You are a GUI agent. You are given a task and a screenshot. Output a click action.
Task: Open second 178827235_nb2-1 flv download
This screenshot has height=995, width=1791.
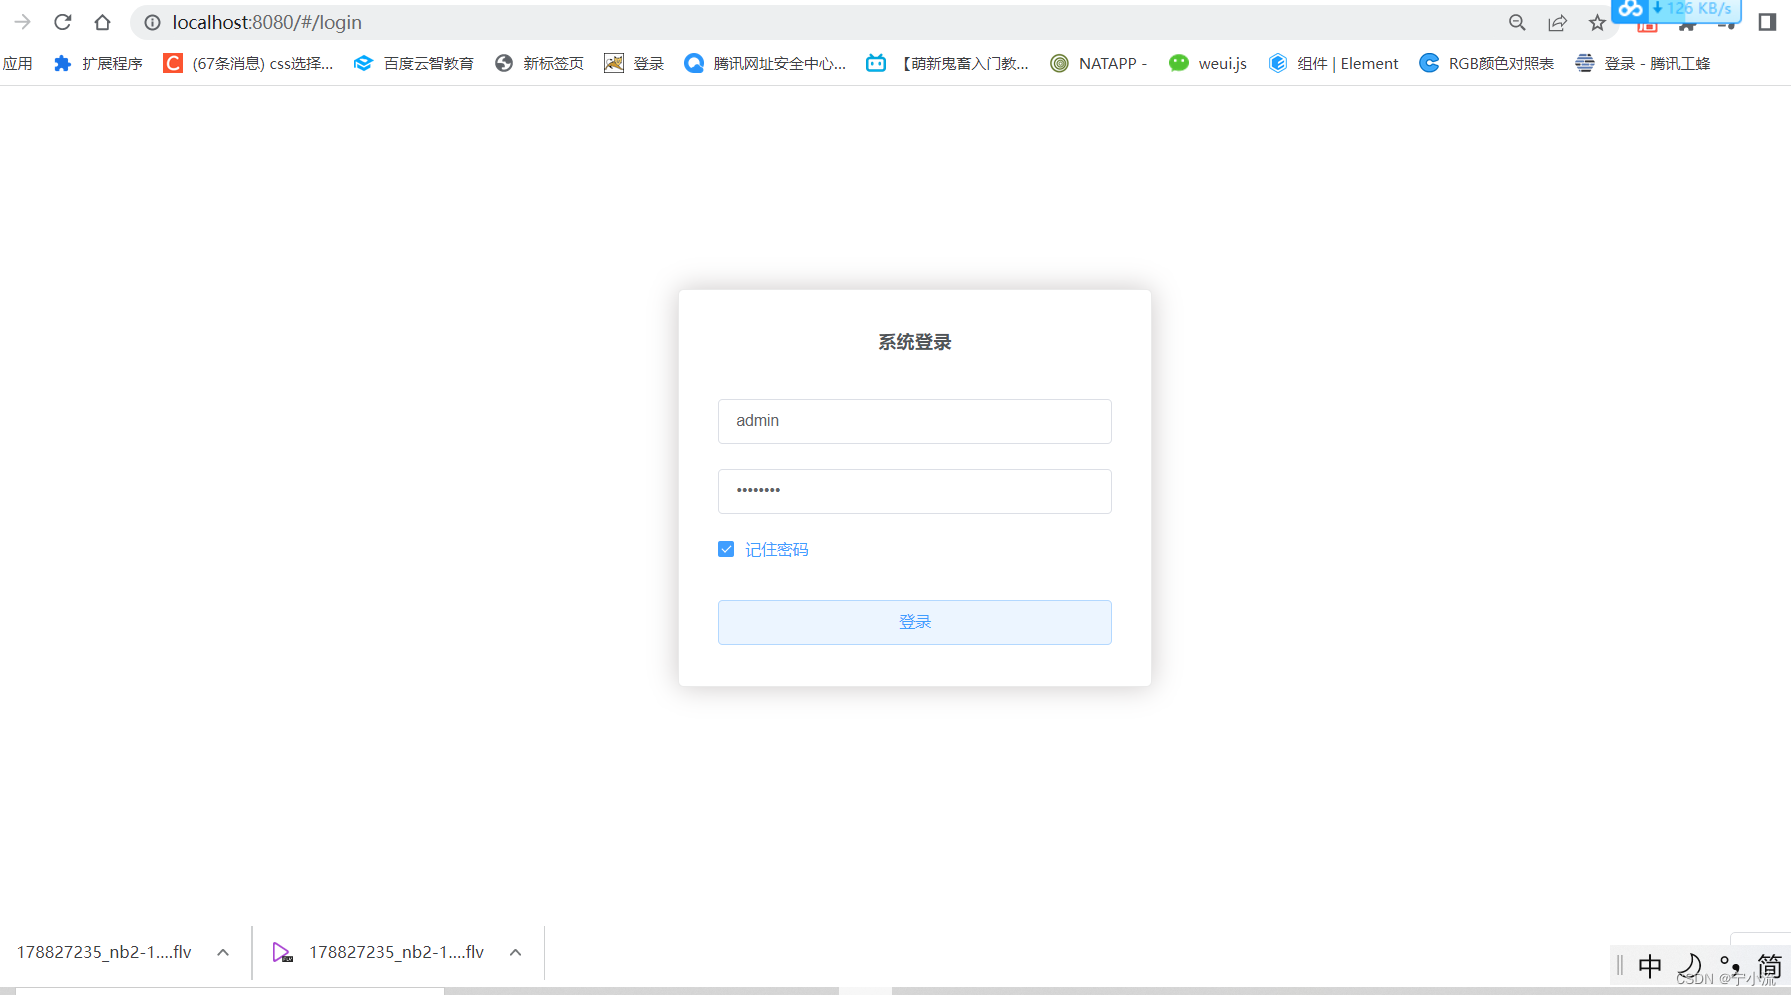tap(381, 952)
